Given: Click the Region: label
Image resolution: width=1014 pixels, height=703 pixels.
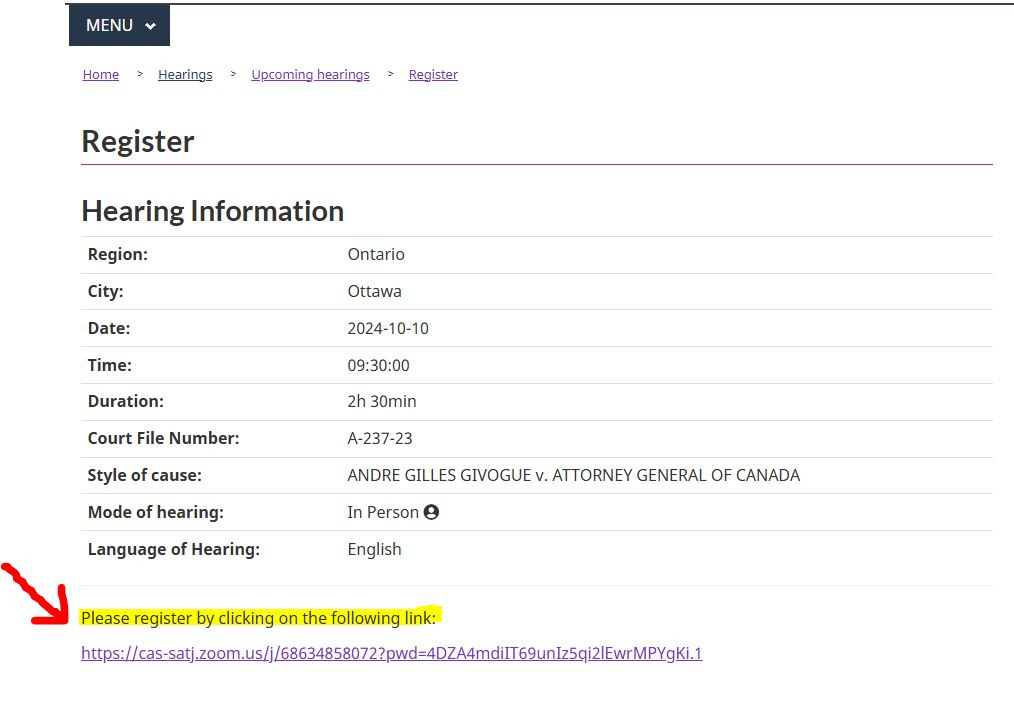Looking at the screenshot, I should (118, 254).
